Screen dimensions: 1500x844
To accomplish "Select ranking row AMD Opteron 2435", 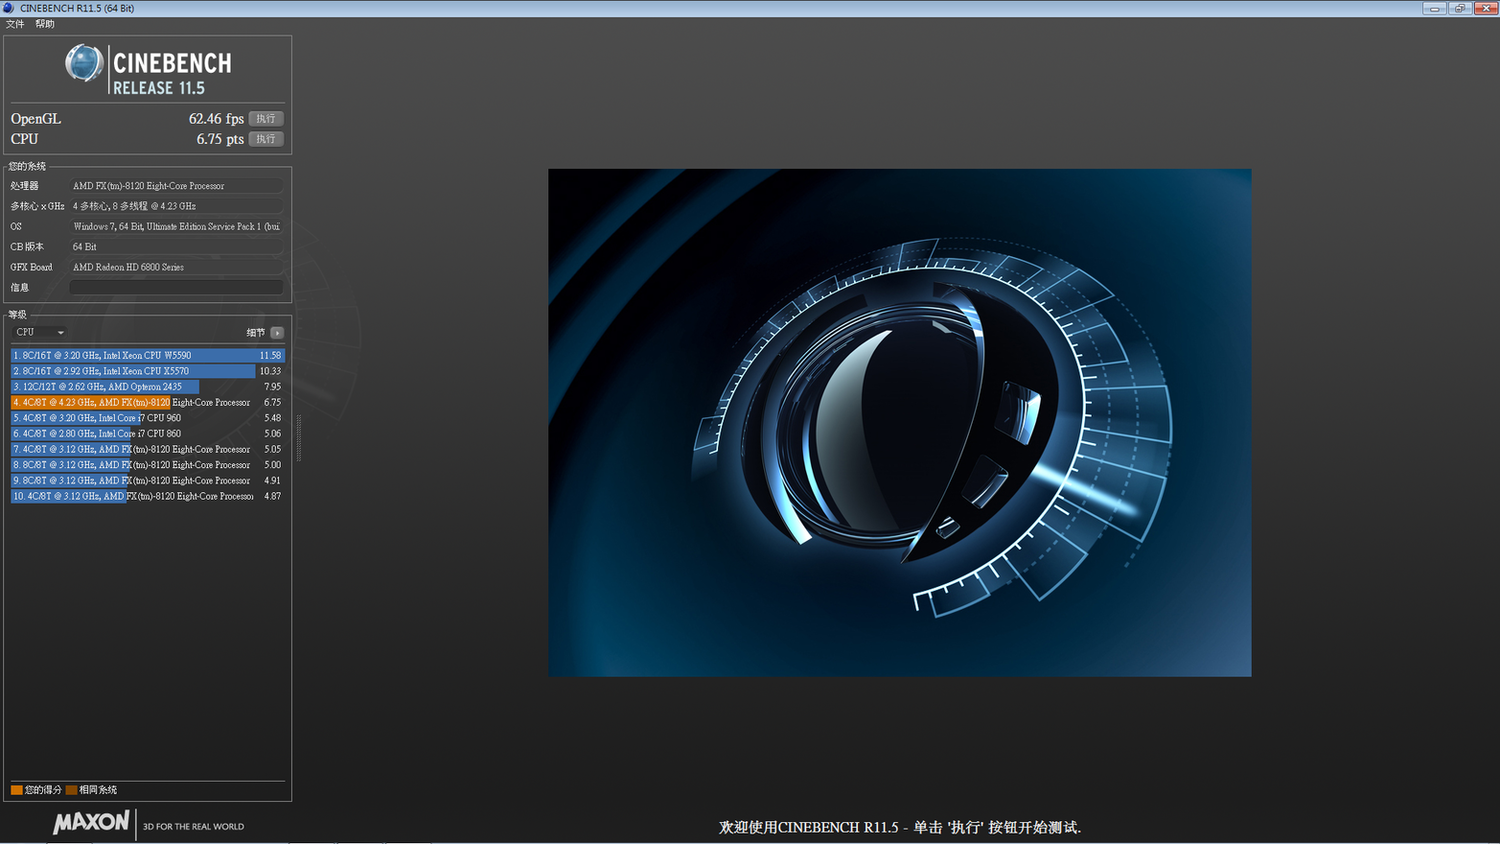I will [x=148, y=386].
